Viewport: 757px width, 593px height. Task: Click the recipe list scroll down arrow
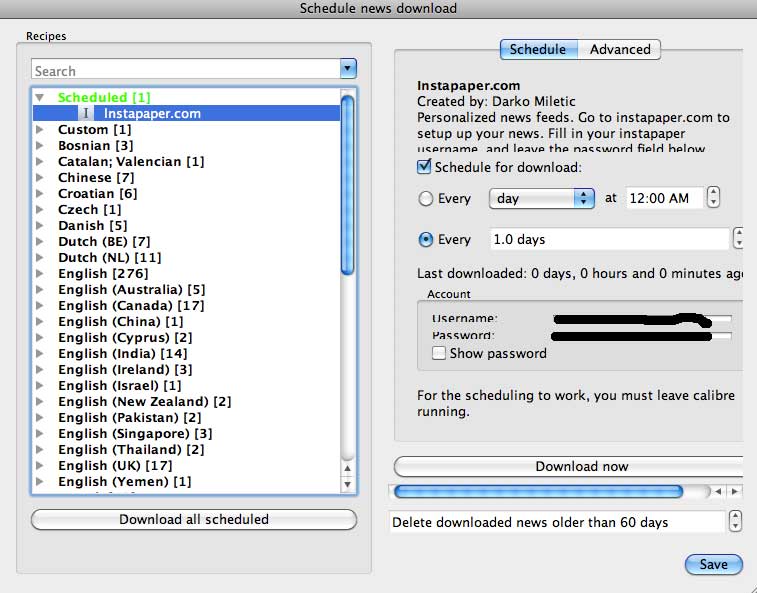click(347, 484)
